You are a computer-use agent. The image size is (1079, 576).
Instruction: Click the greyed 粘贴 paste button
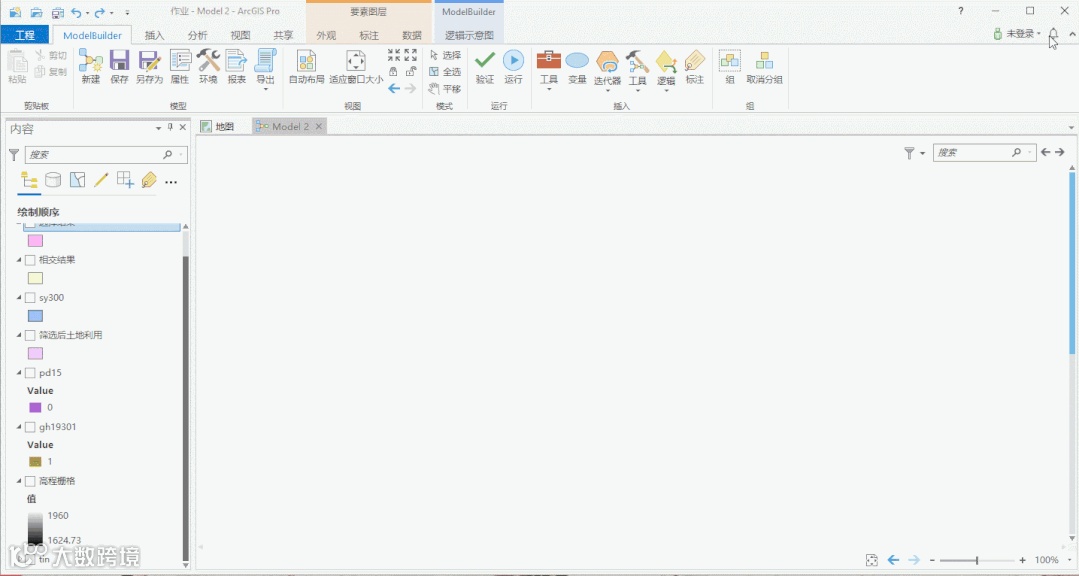(x=17, y=67)
